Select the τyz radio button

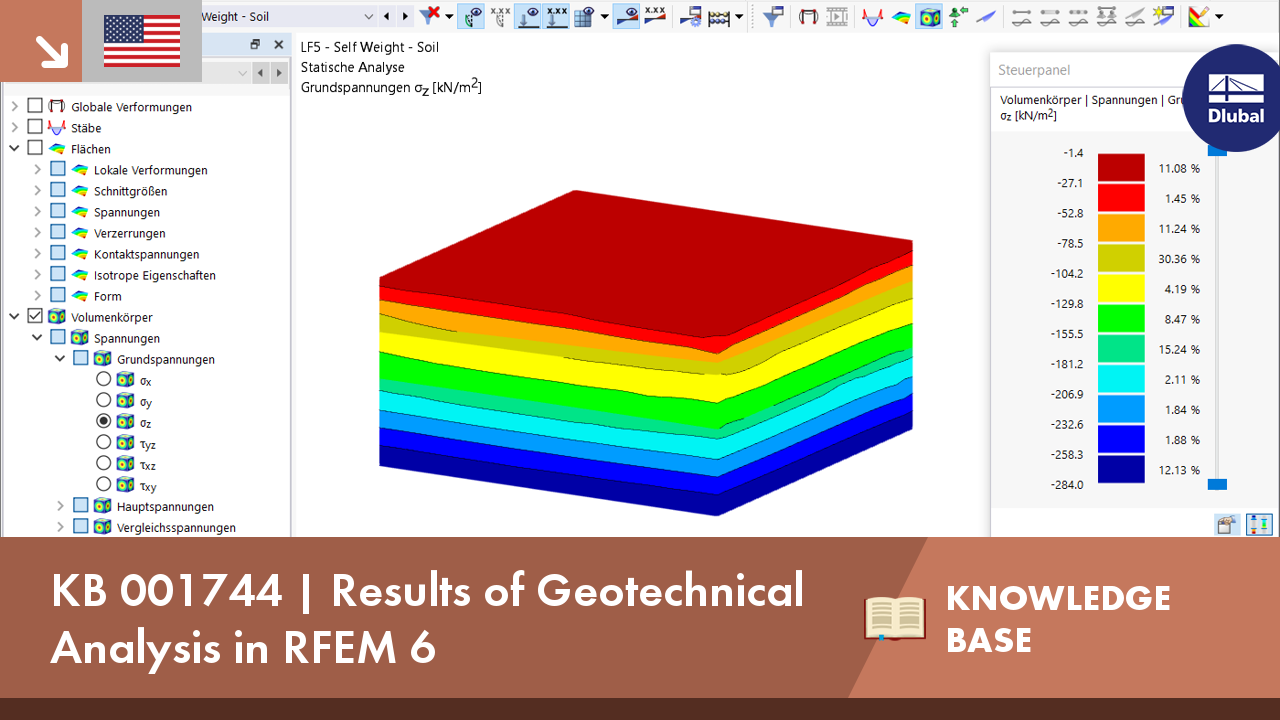[x=103, y=443]
